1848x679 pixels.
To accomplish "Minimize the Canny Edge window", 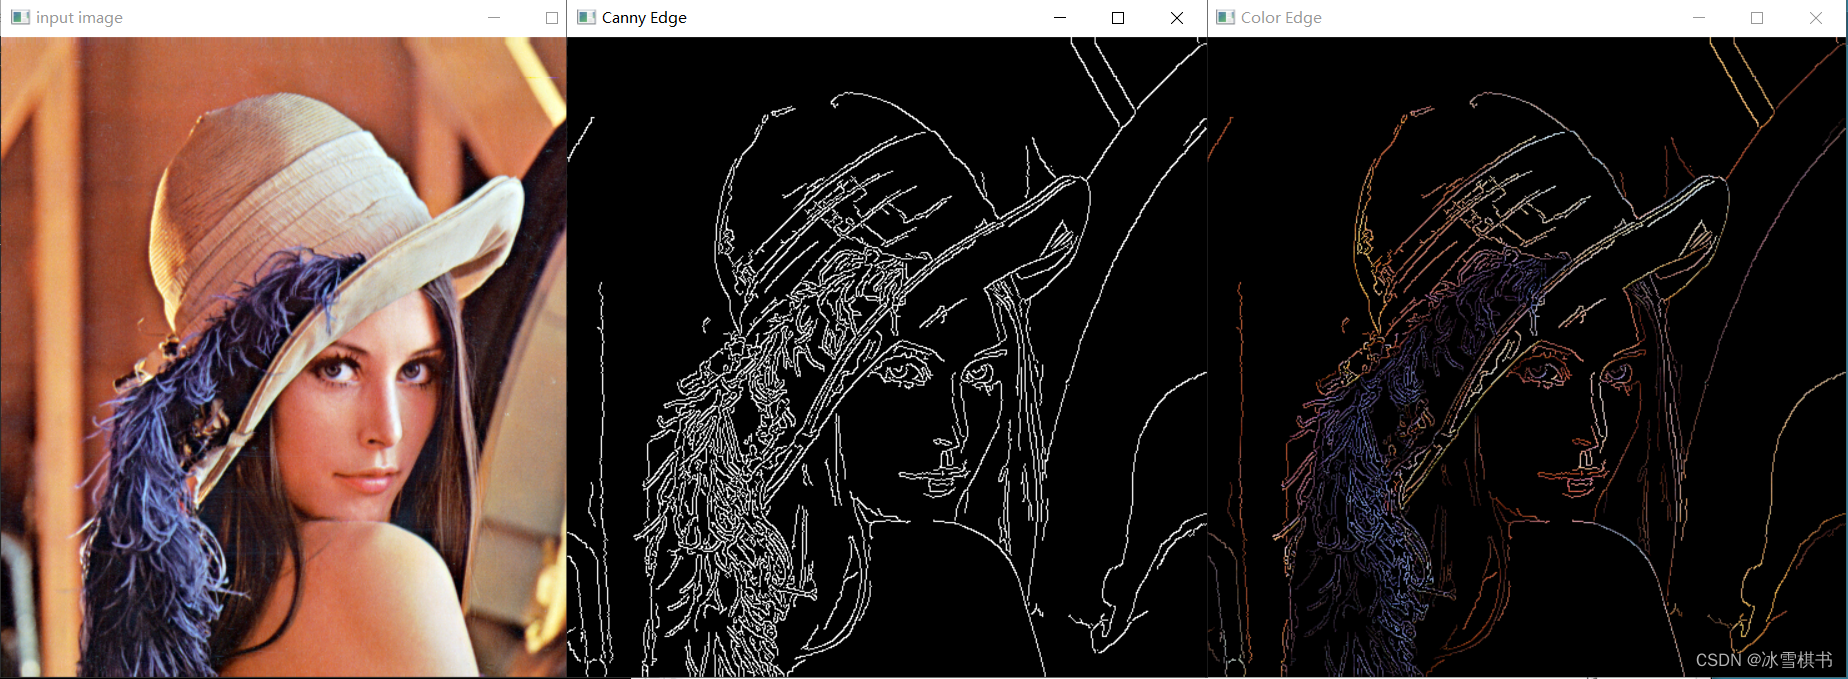I will (1060, 18).
